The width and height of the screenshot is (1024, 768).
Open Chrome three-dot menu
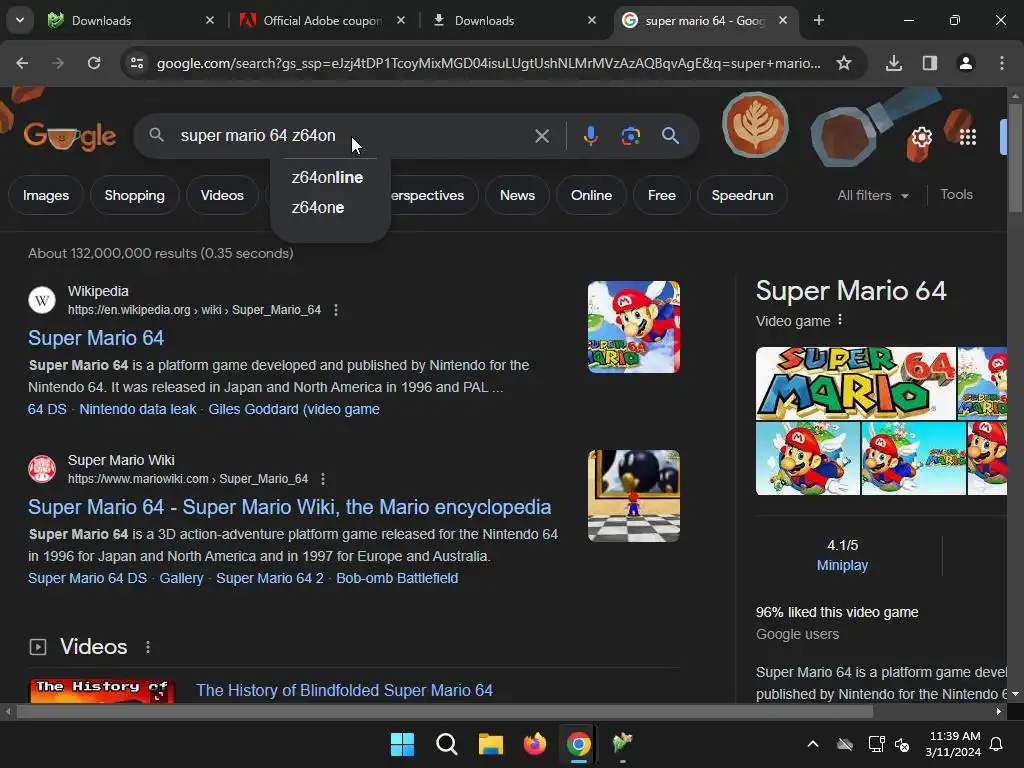pos(1002,63)
